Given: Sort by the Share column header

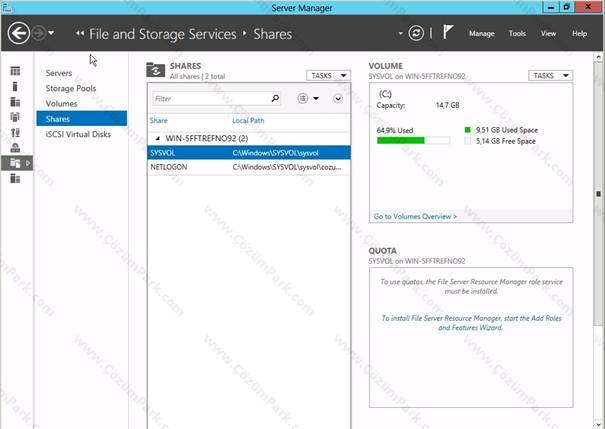Looking at the screenshot, I should [159, 120].
